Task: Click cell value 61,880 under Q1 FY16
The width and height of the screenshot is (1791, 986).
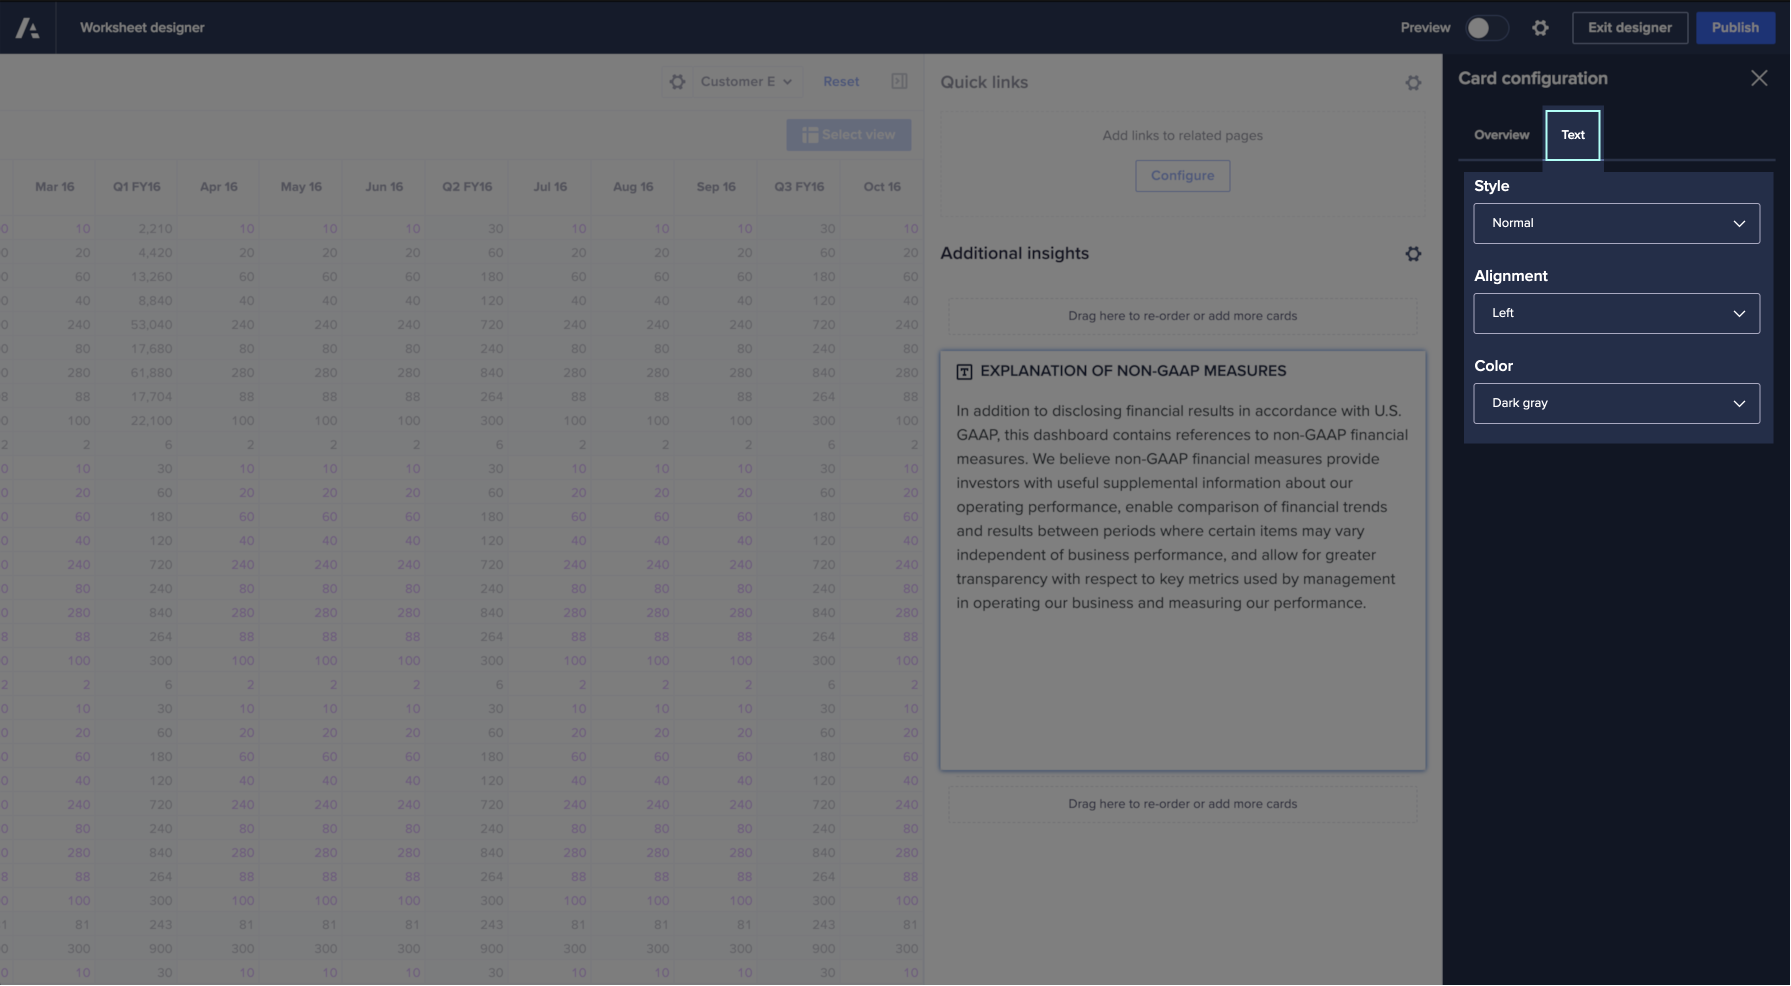Action: pyautogui.click(x=152, y=373)
